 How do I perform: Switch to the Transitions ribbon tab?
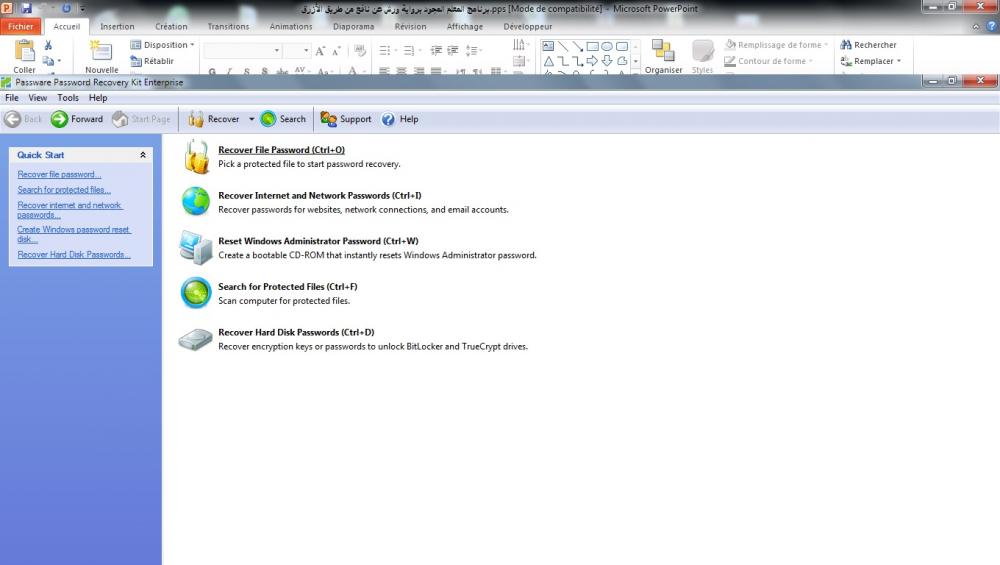tap(228, 27)
